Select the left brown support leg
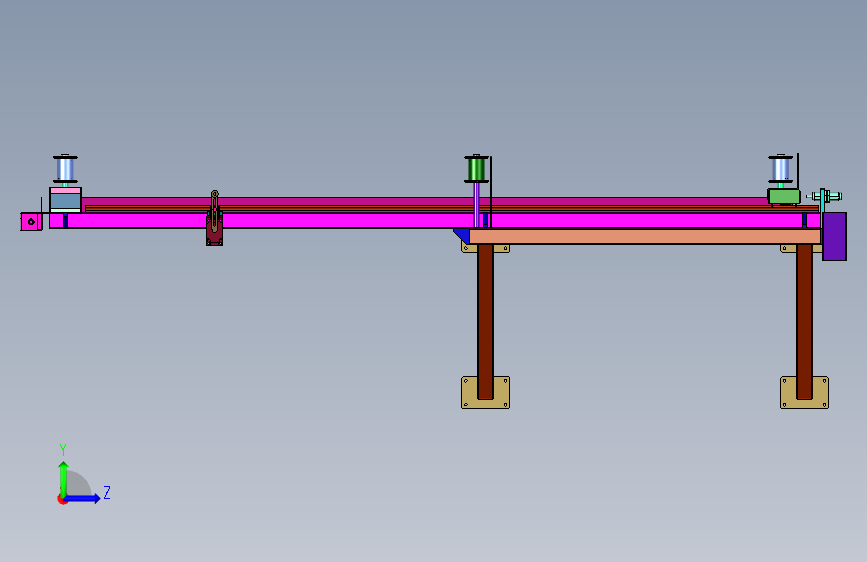This screenshot has width=867, height=562. 485,321
